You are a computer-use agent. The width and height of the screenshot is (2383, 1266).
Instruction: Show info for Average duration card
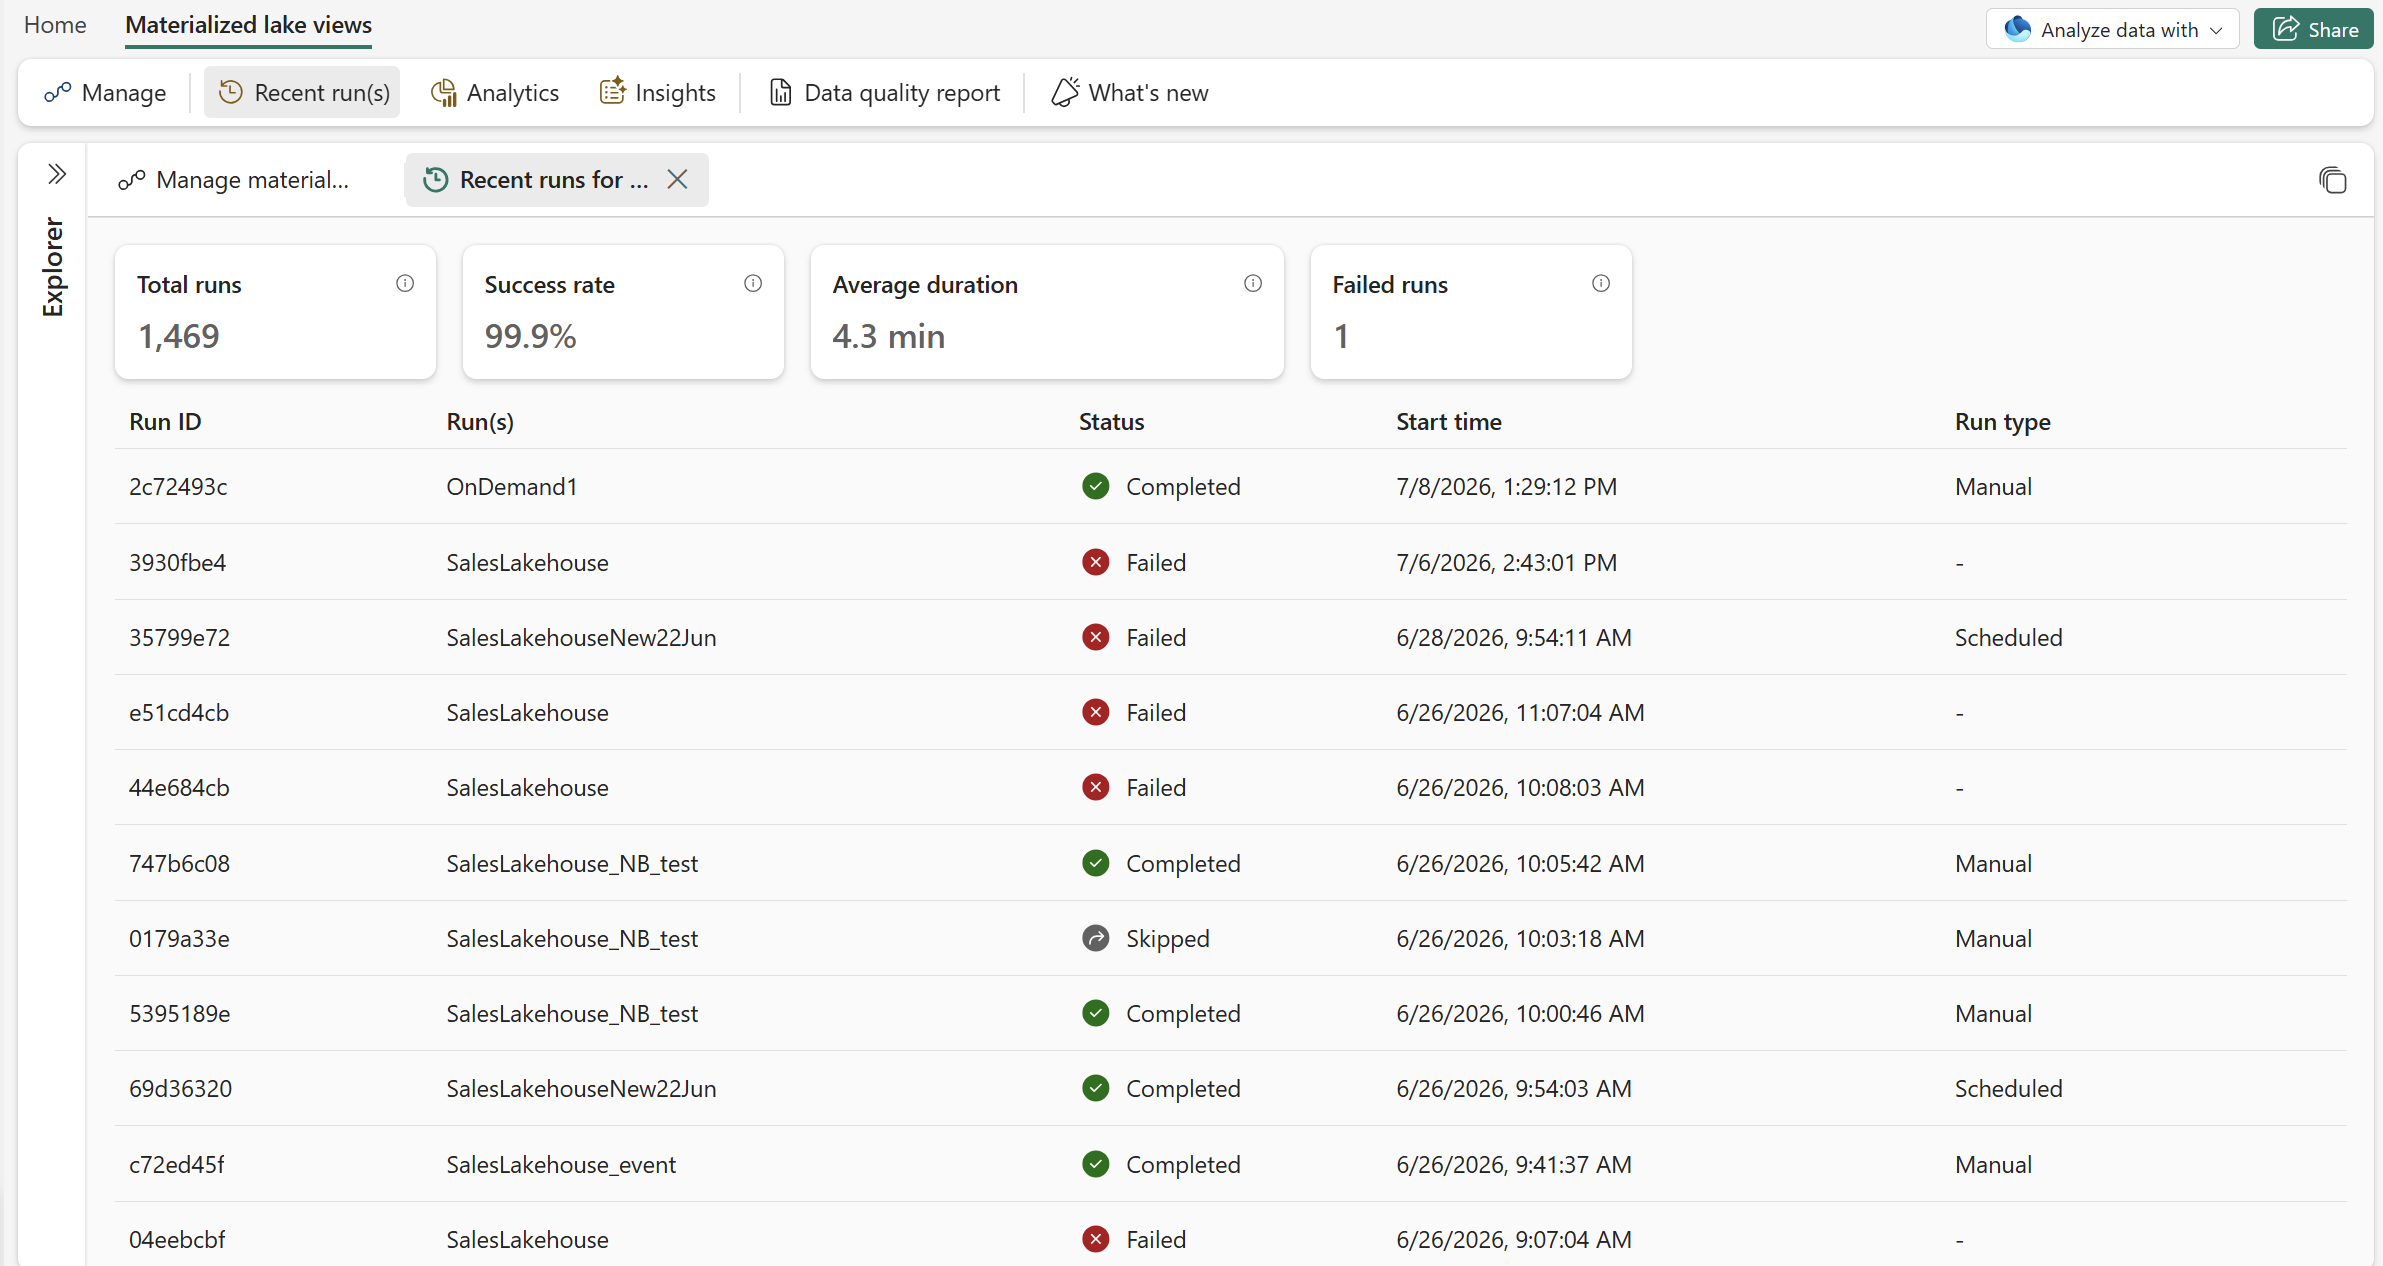pyautogui.click(x=1253, y=284)
